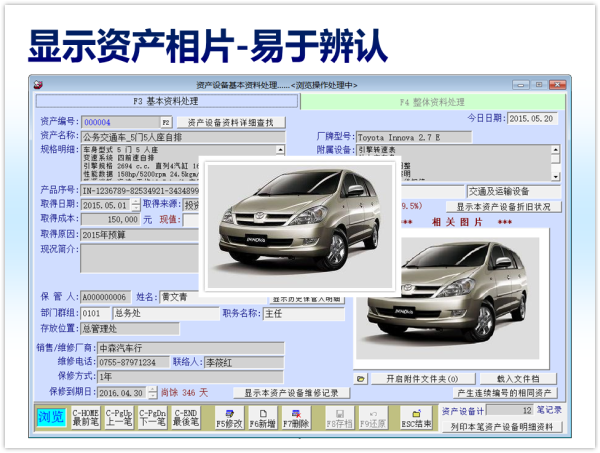Click 开启附件文件夹(0) button
This screenshot has width=600, height=453.
(x=422, y=379)
